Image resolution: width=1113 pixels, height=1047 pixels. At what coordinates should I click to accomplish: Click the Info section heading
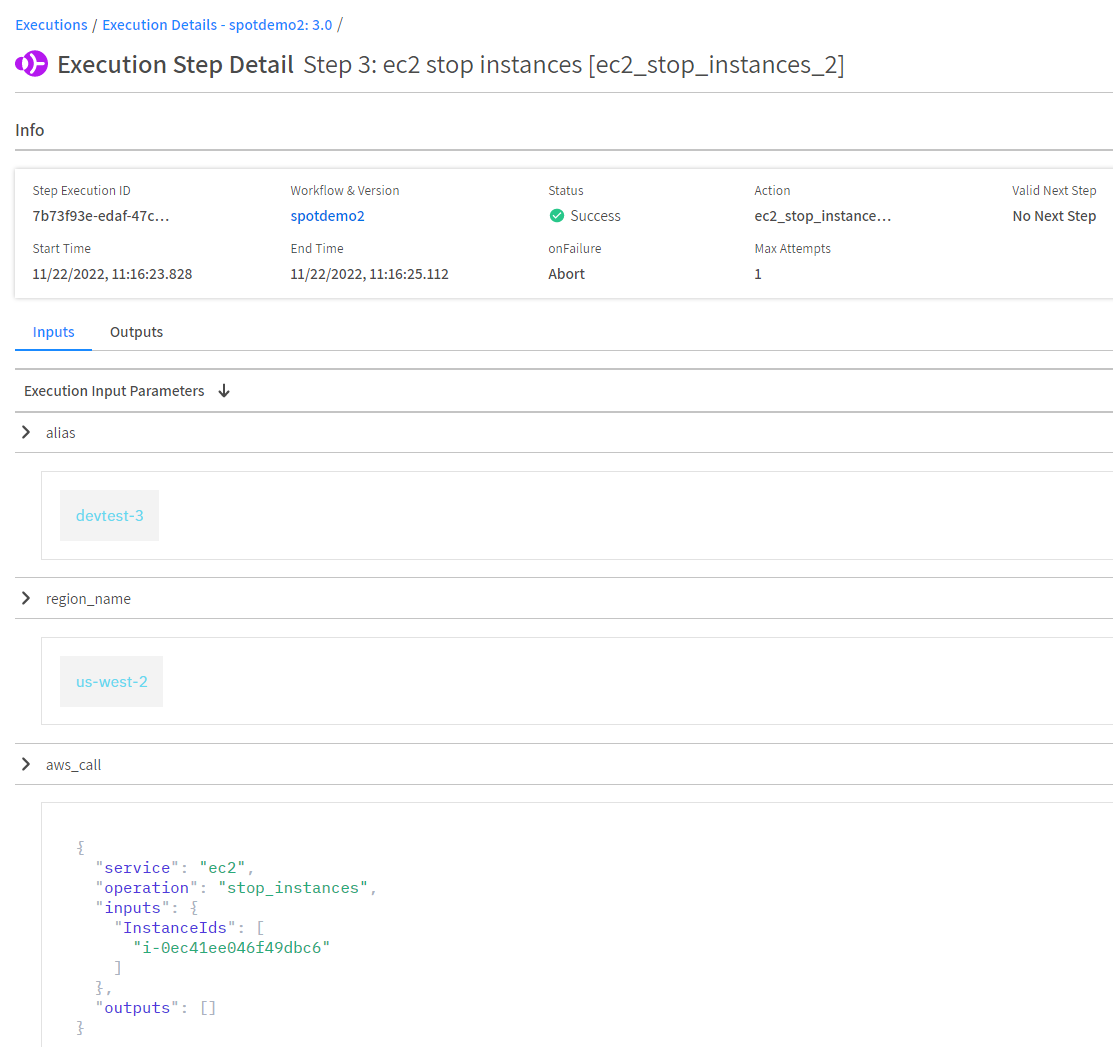point(30,130)
